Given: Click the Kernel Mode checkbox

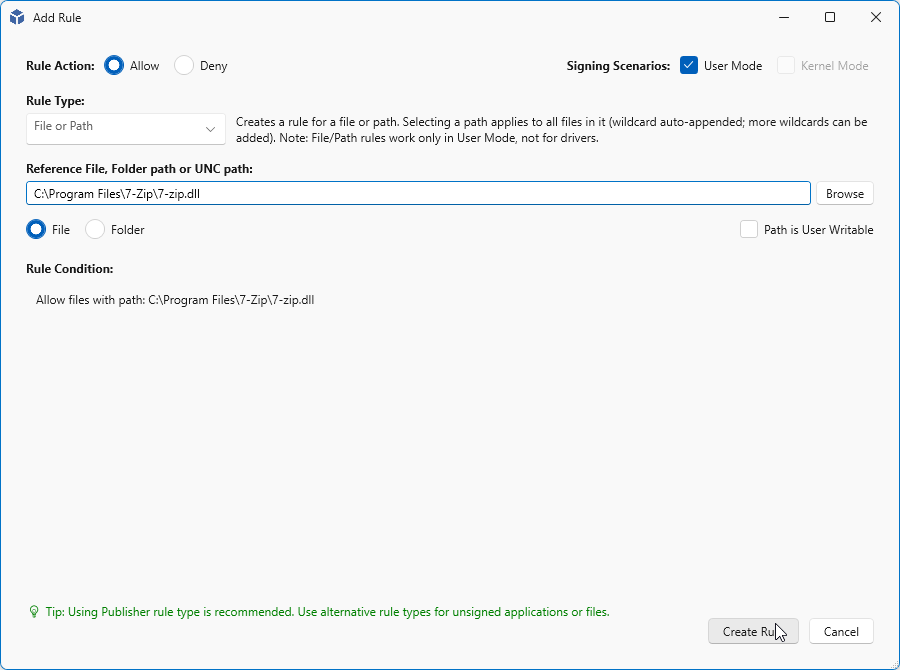Looking at the screenshot, I should pos(786,66).
